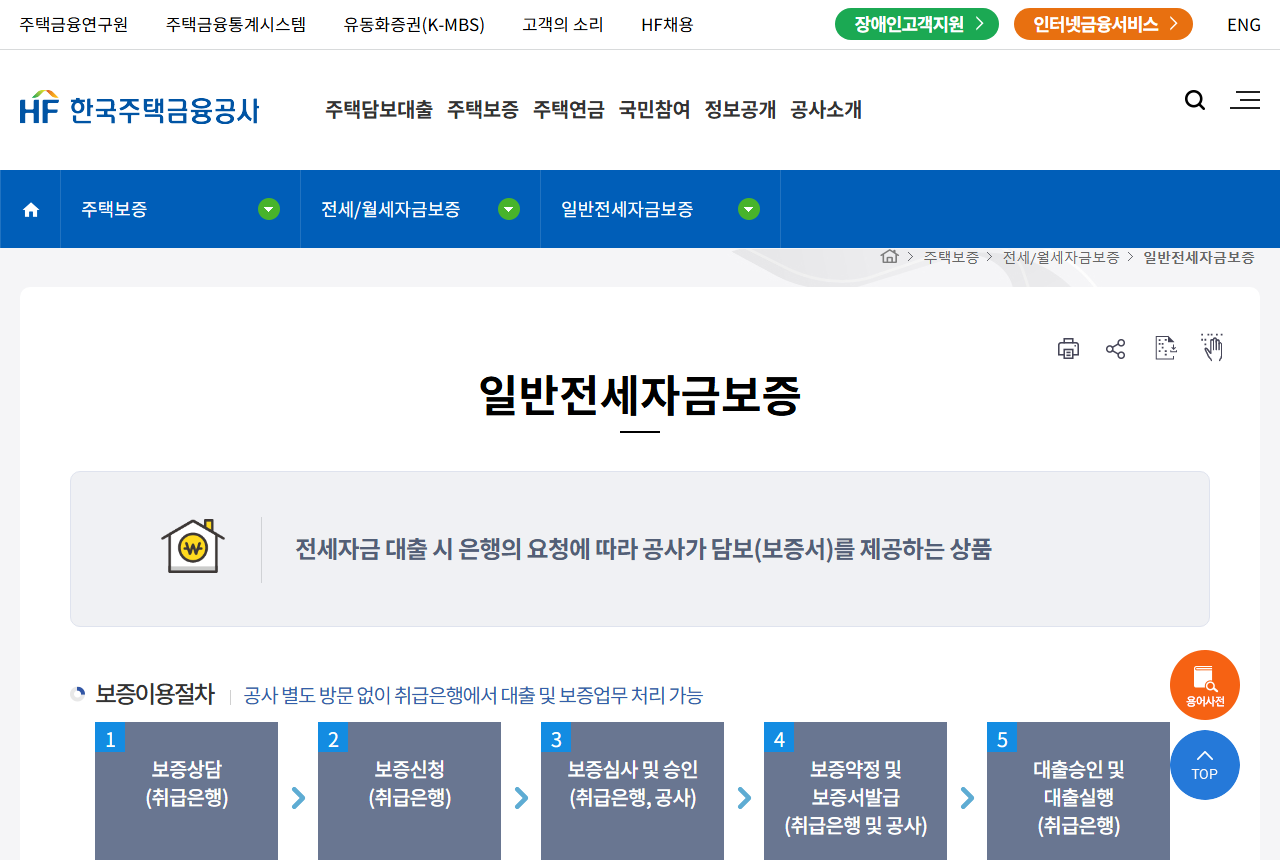Click the blue TOP button
The height and width of the screenshot is (860, 1280).
(1205, 765)
